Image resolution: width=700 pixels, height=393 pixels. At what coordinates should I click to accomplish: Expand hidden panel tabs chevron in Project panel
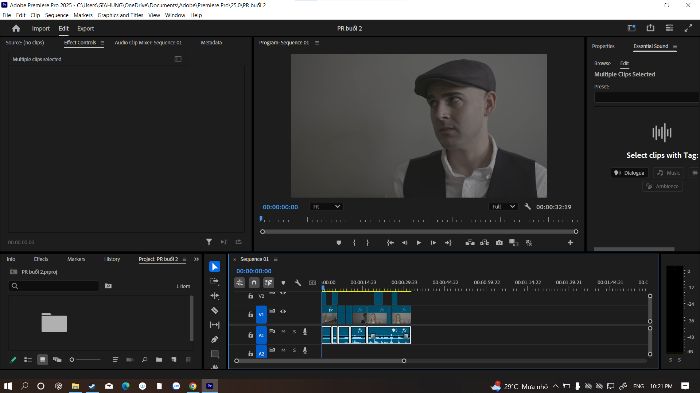pyautogui.click(x=196, y=259)
